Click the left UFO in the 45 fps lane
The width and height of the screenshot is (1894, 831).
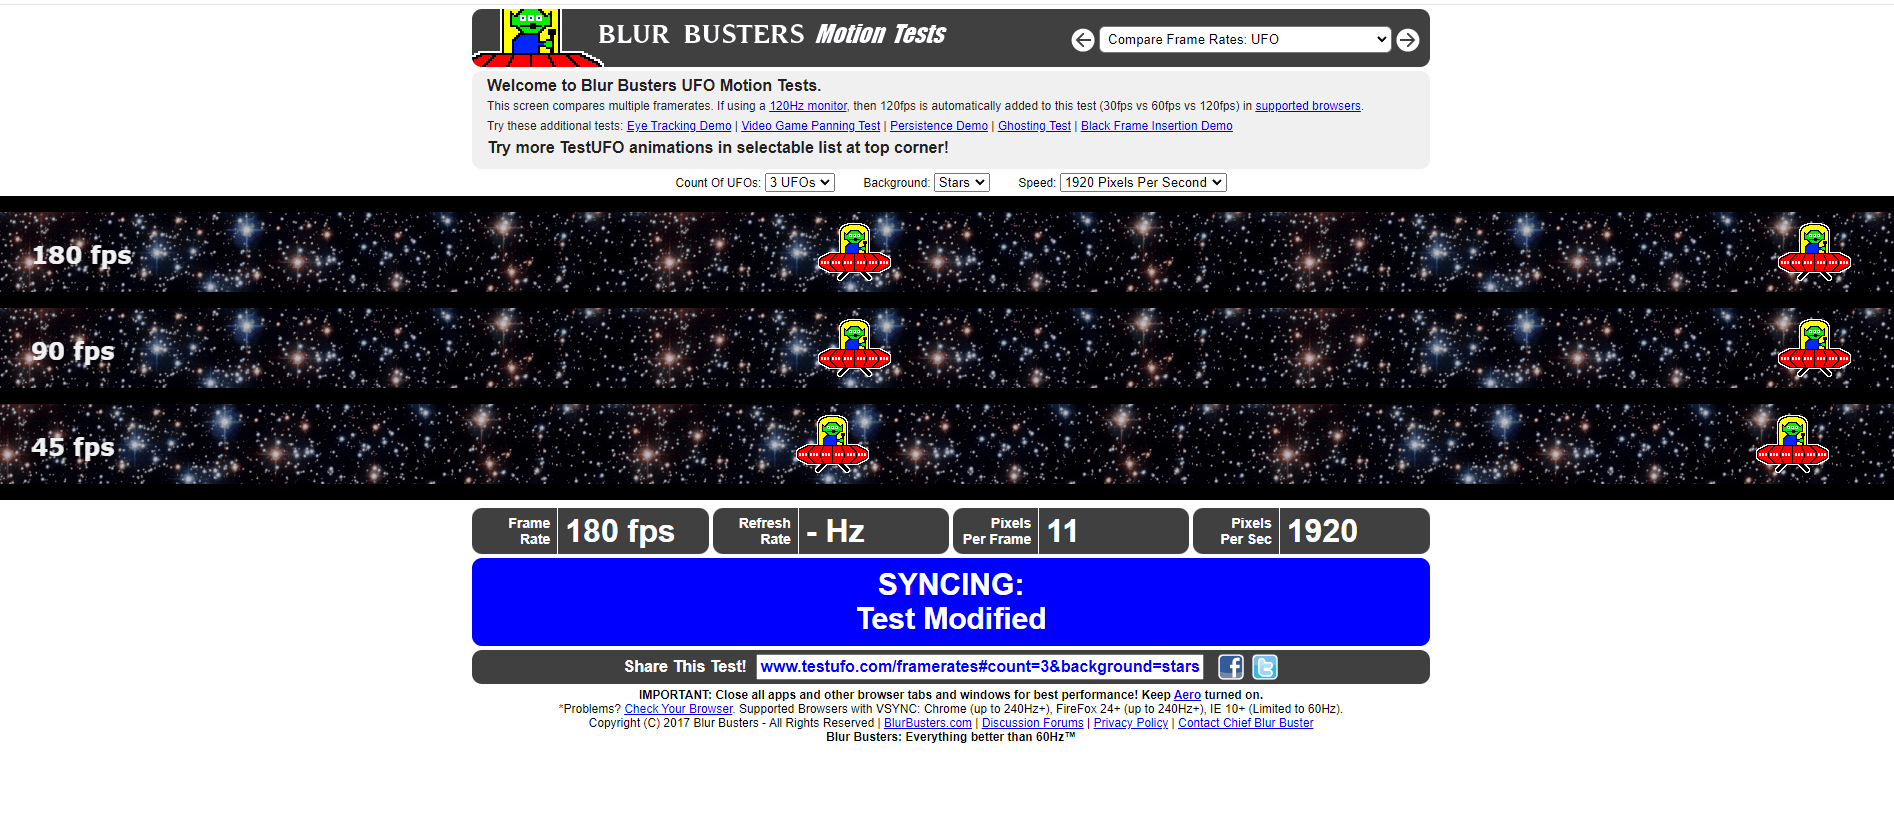[832, 444]
